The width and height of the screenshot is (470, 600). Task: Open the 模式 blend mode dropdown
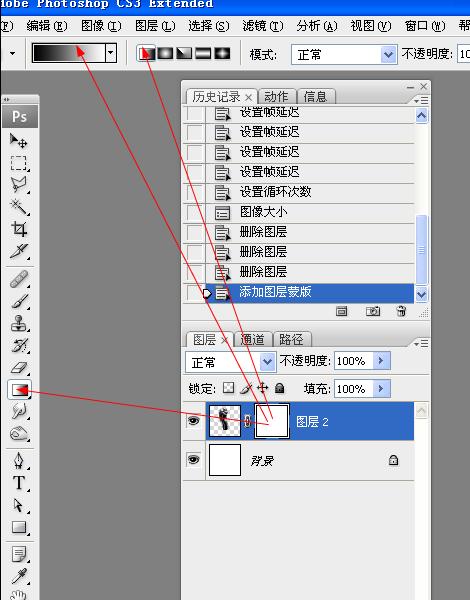coord(388,54)
